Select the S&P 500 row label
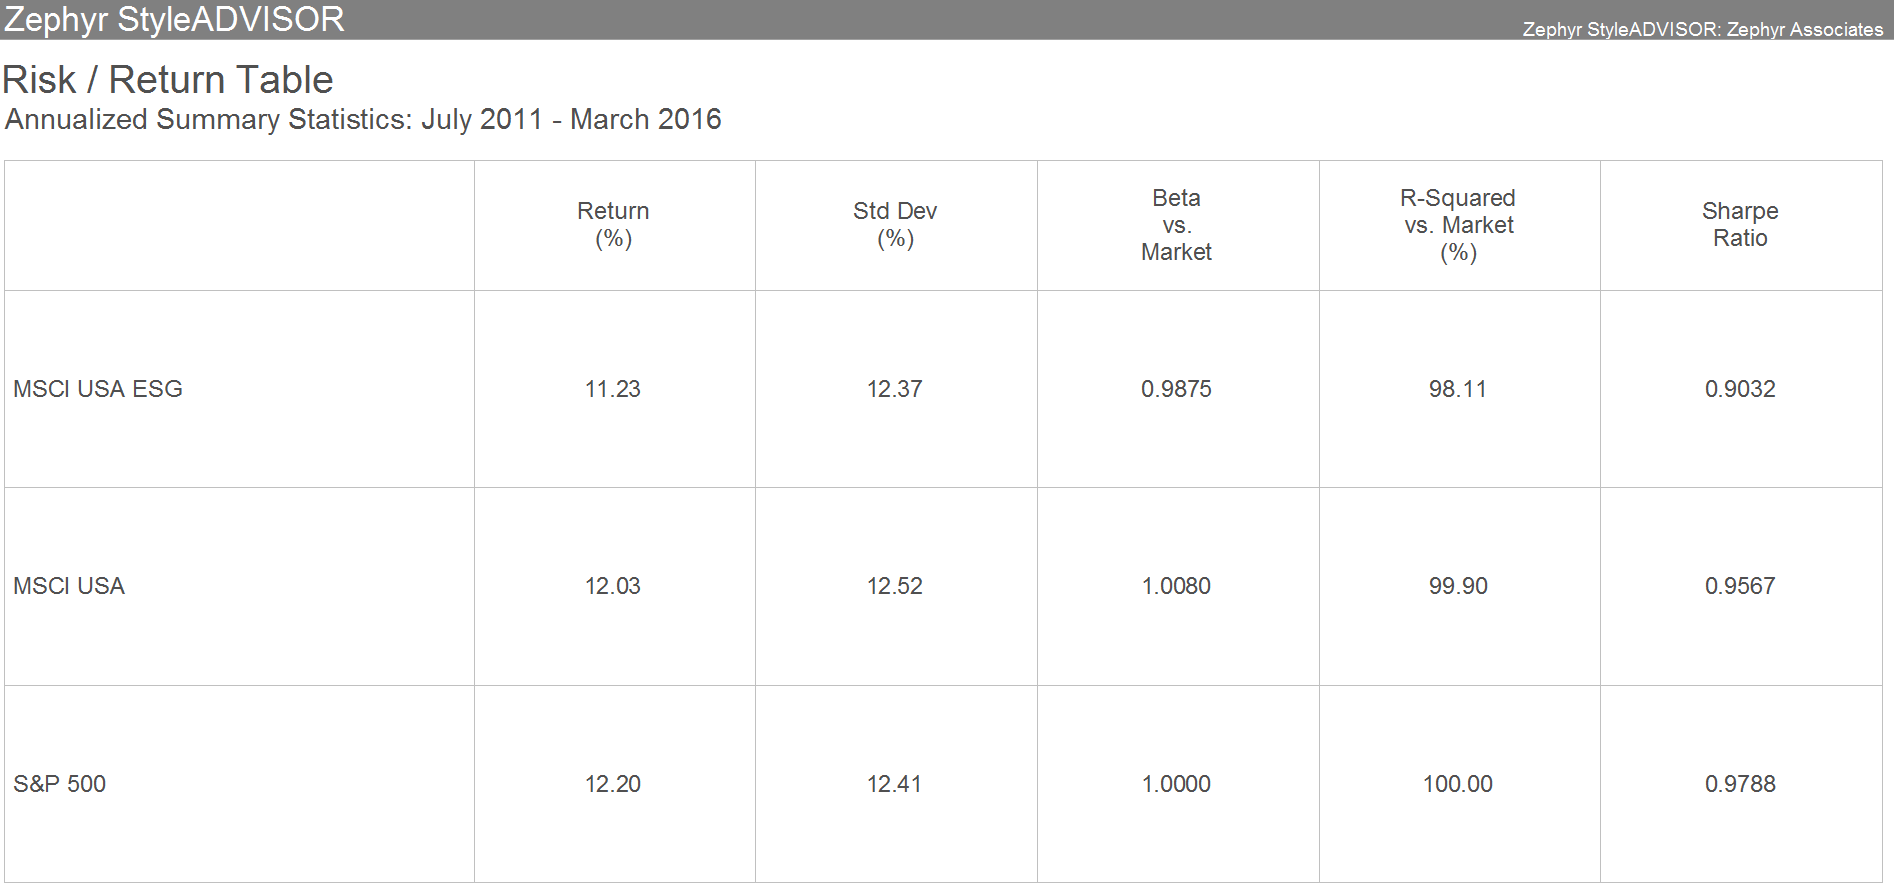 [59, 784]
